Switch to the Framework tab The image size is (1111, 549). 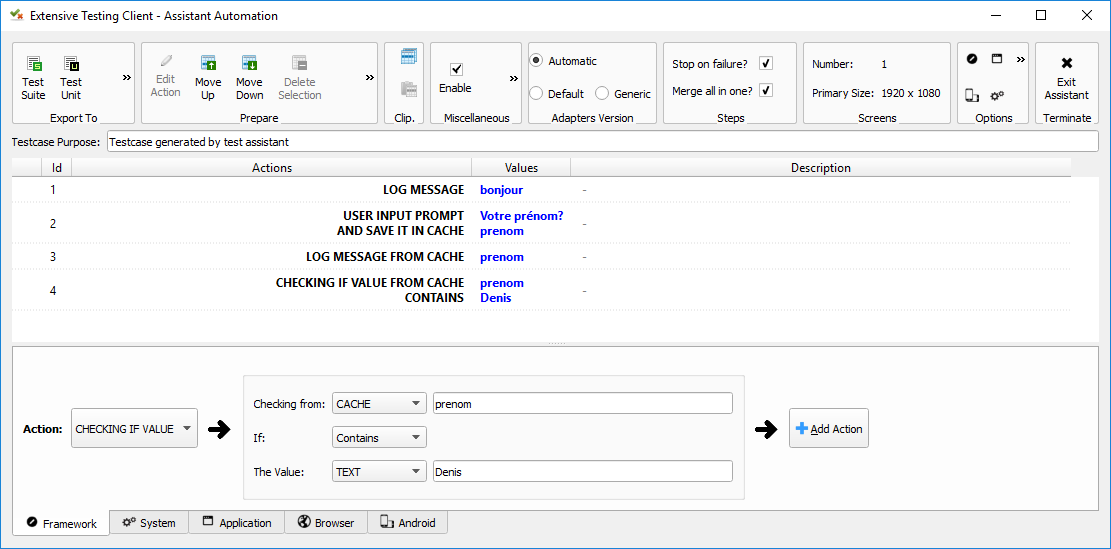[x=61, y=523]
